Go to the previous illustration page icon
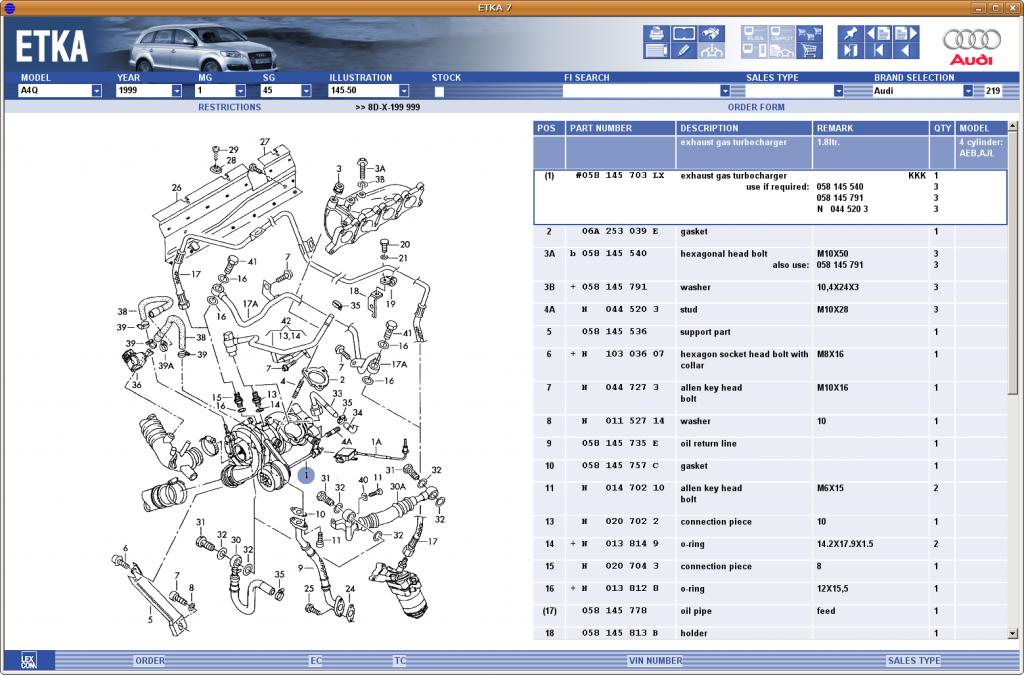1024x675 pixels. pos(877,33)
